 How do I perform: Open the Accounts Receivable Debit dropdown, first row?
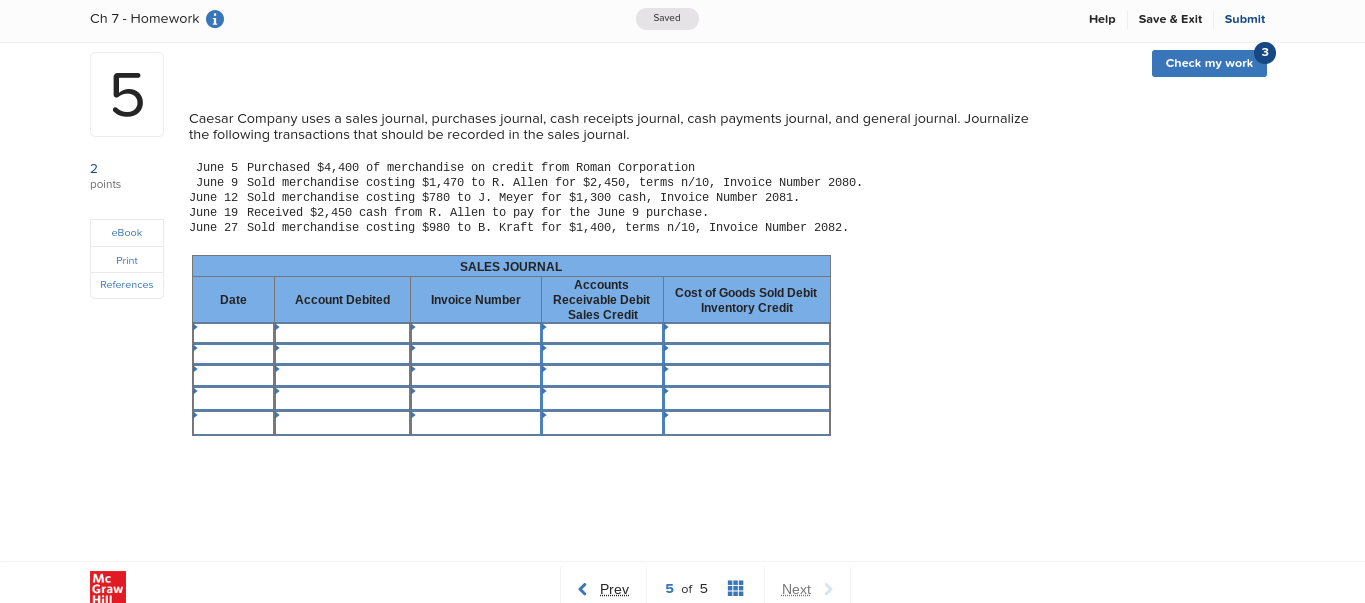[x=601, y=332]
